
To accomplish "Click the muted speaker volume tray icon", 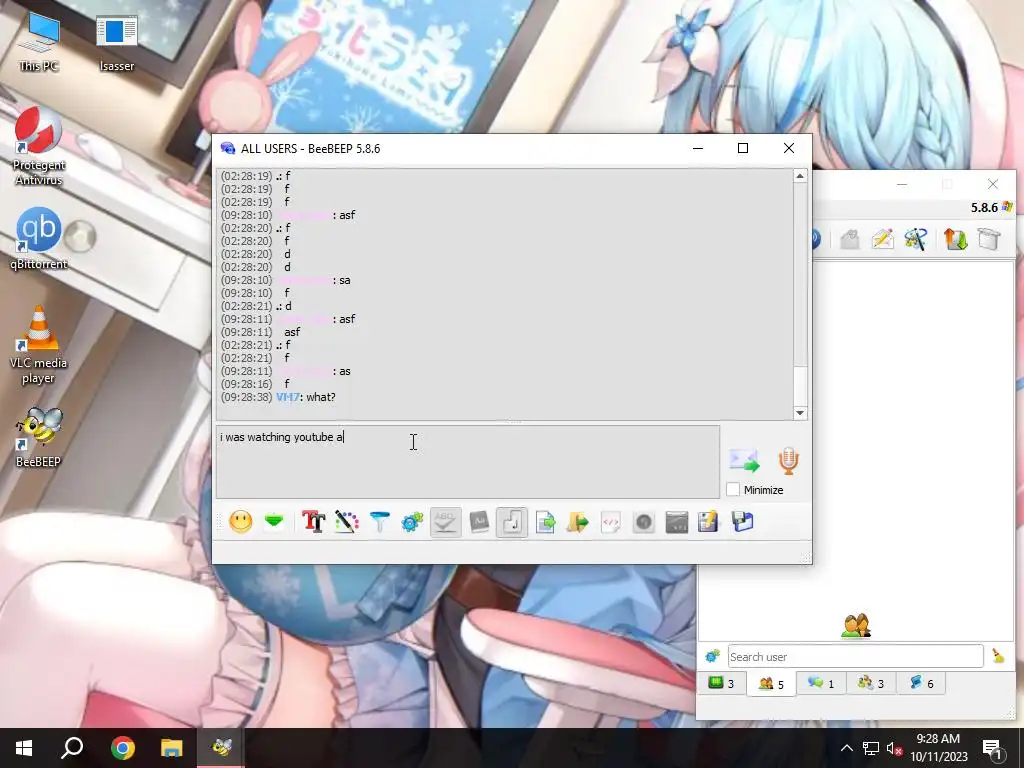I will [895, 748].
